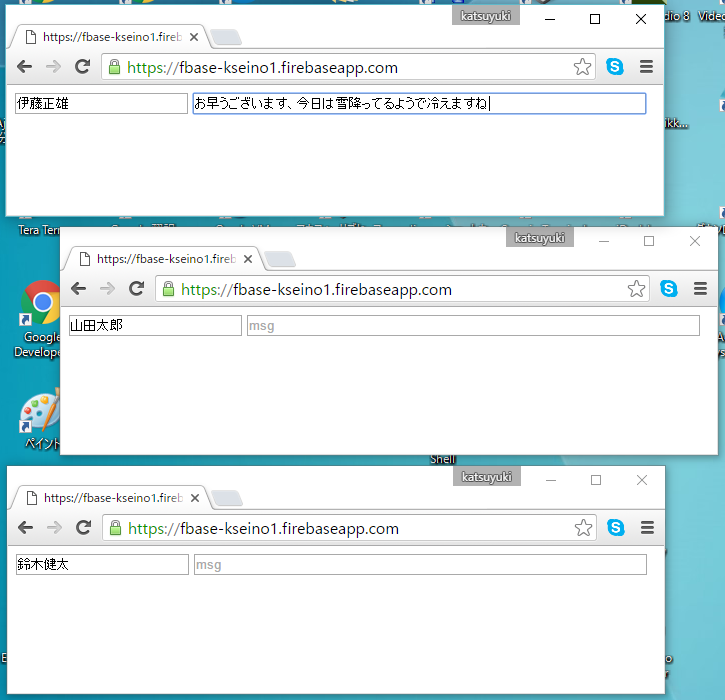The height and width of the screenshot is (700, 725).
Task: Reload page in middle browser window
Action: pos(136,289)
